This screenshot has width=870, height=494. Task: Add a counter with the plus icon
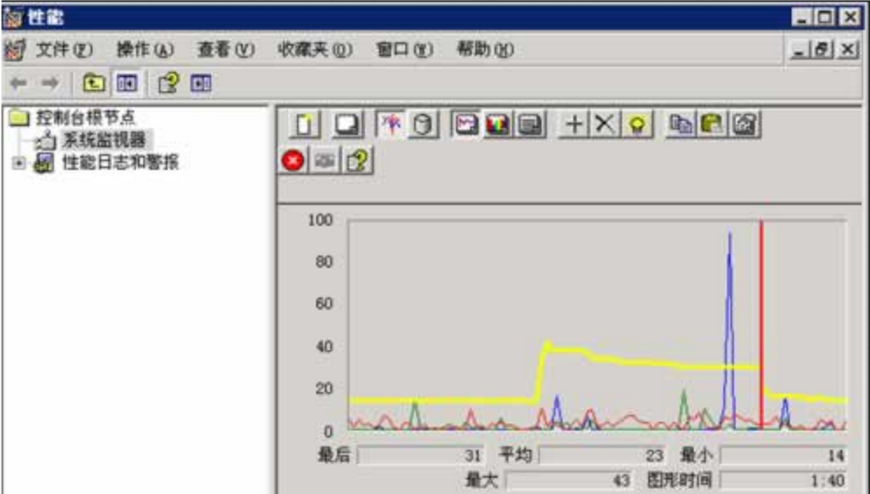pos(574,125)
